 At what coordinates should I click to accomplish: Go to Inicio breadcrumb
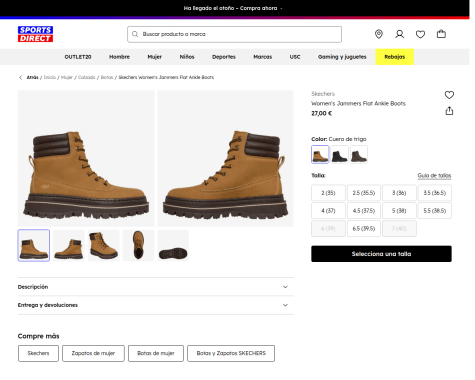(x=50, y=77)
